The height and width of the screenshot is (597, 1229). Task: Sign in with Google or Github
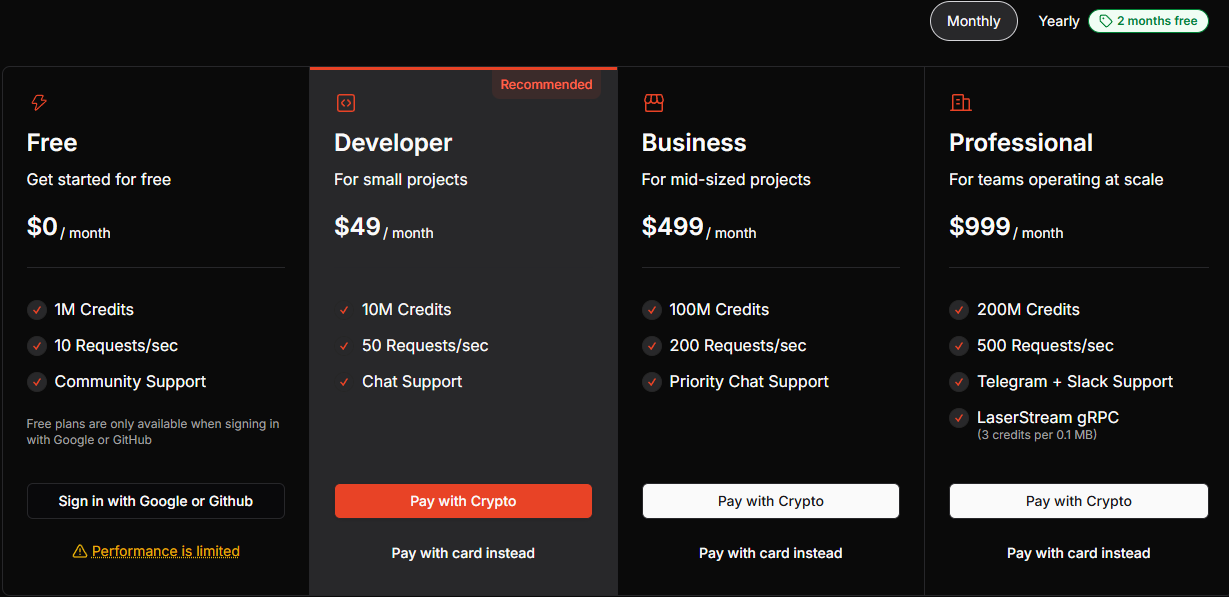pos(156,501)
